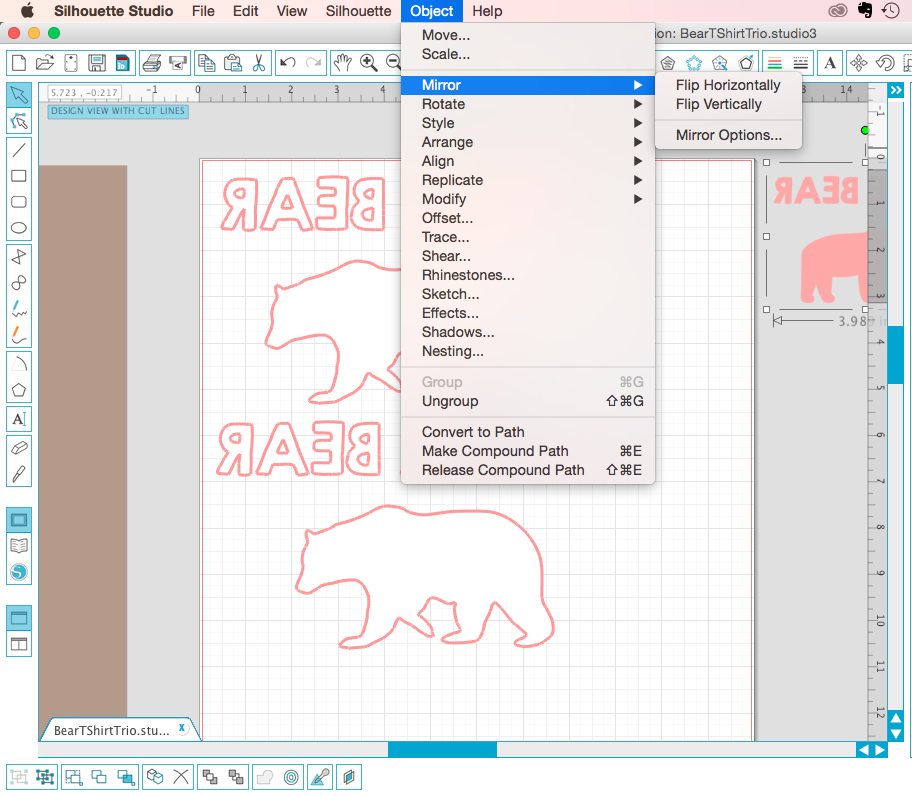Click the Zoom In magnifier

click(x=368, y=63)
